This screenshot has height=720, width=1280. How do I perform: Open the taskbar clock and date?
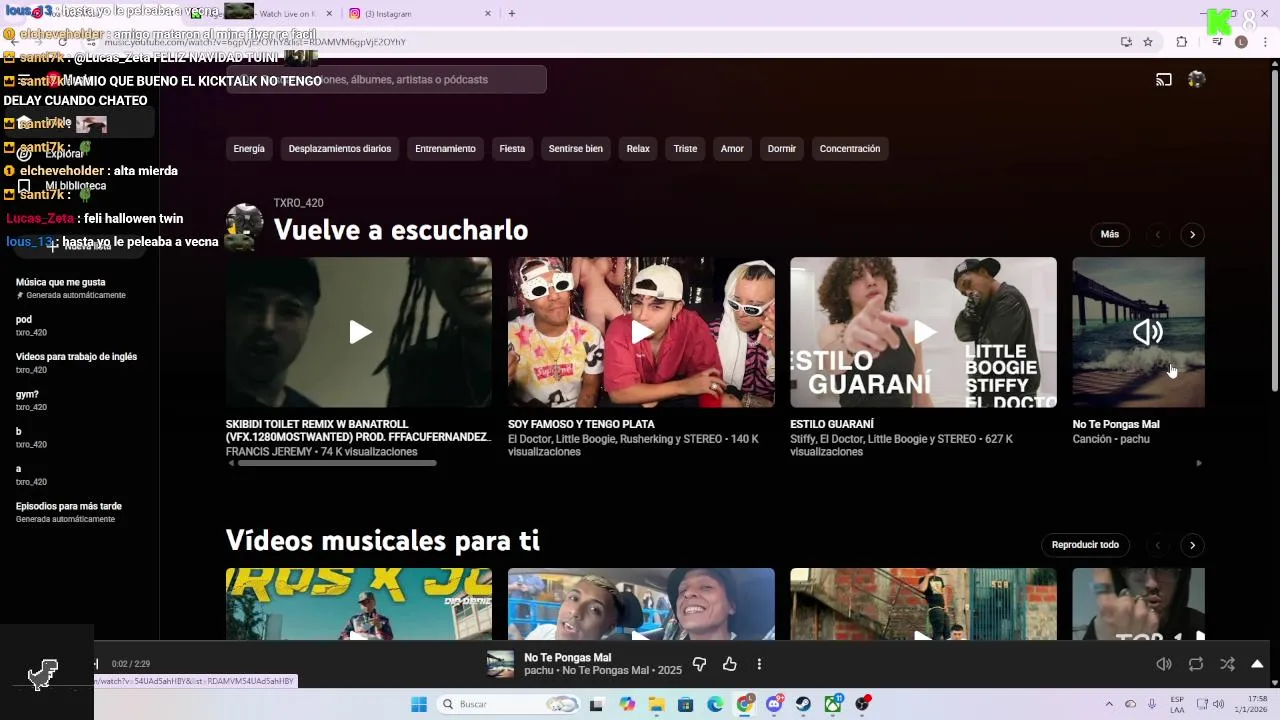coord(1251,704)
